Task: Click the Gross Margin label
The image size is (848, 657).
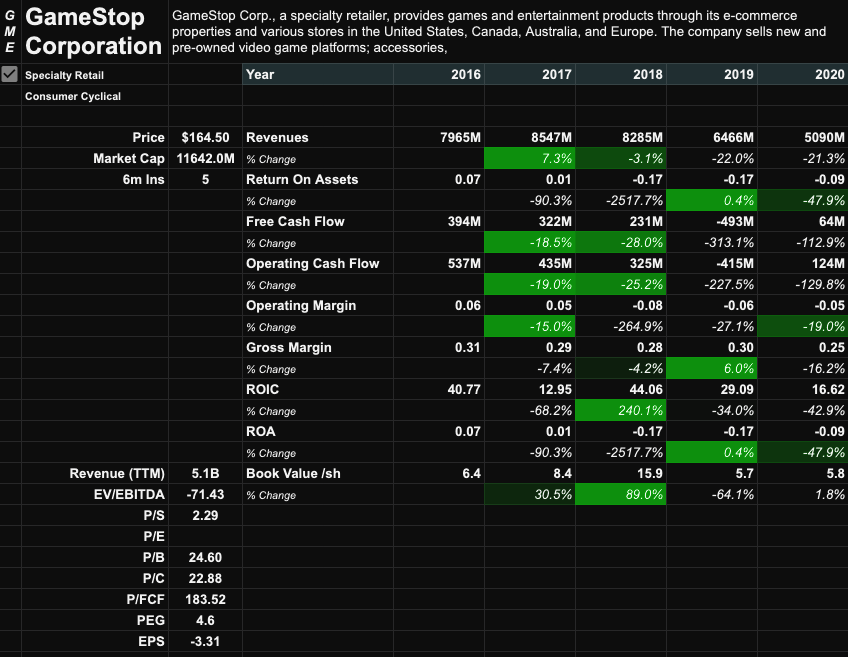Action: (x=317, y=347)
